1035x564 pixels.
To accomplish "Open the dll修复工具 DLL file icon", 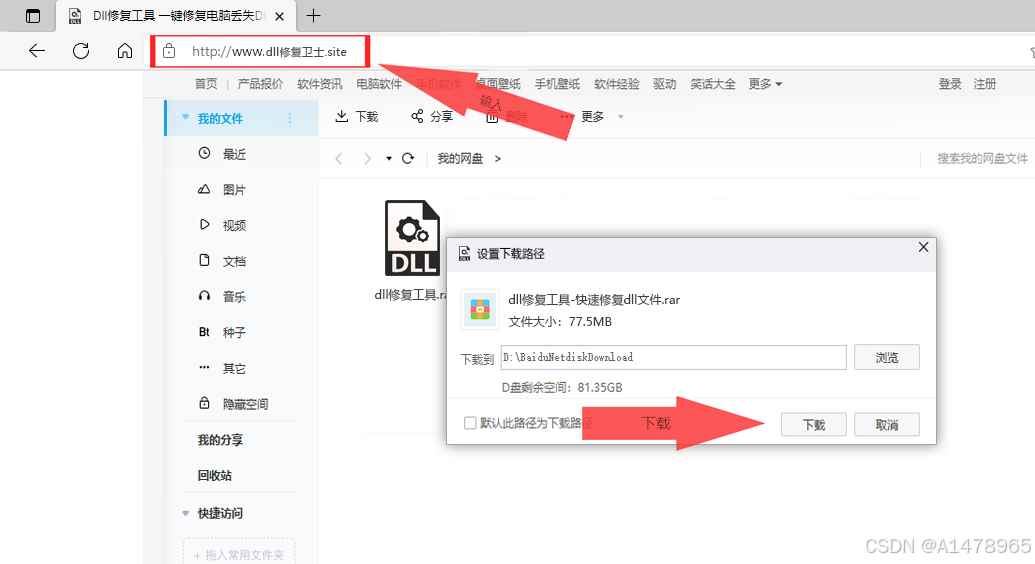I will [x=411, y=238].
